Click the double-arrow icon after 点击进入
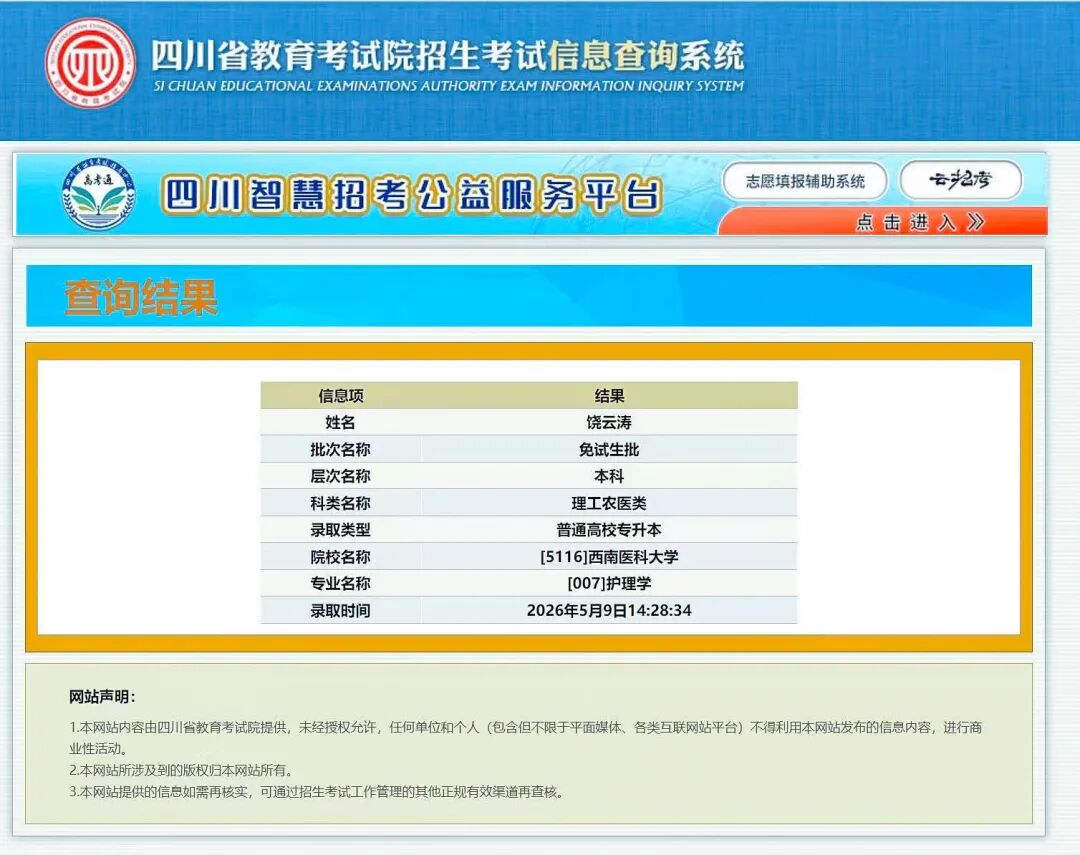The image size is (1080, 855). tap(975, 222)
